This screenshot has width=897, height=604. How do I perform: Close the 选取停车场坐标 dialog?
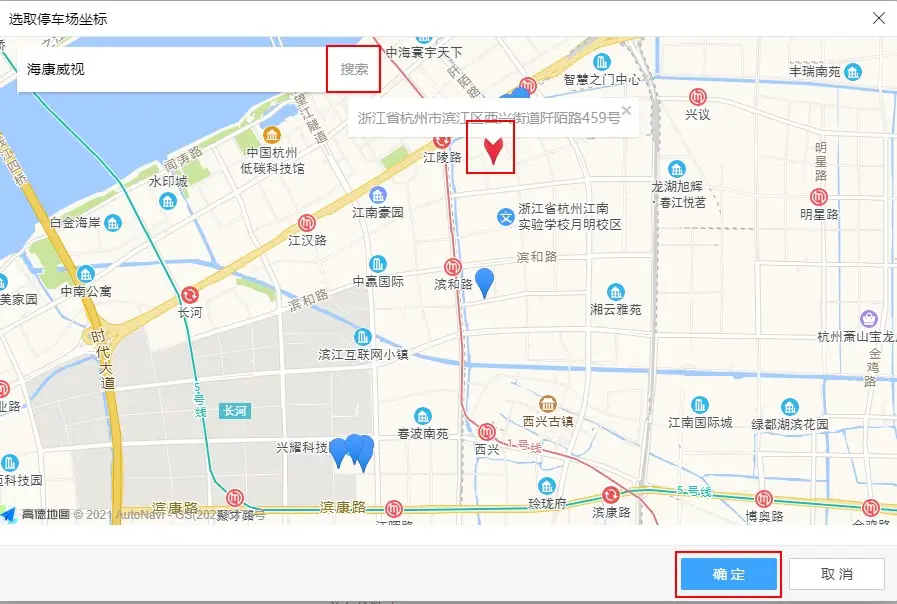coord(878,18)
